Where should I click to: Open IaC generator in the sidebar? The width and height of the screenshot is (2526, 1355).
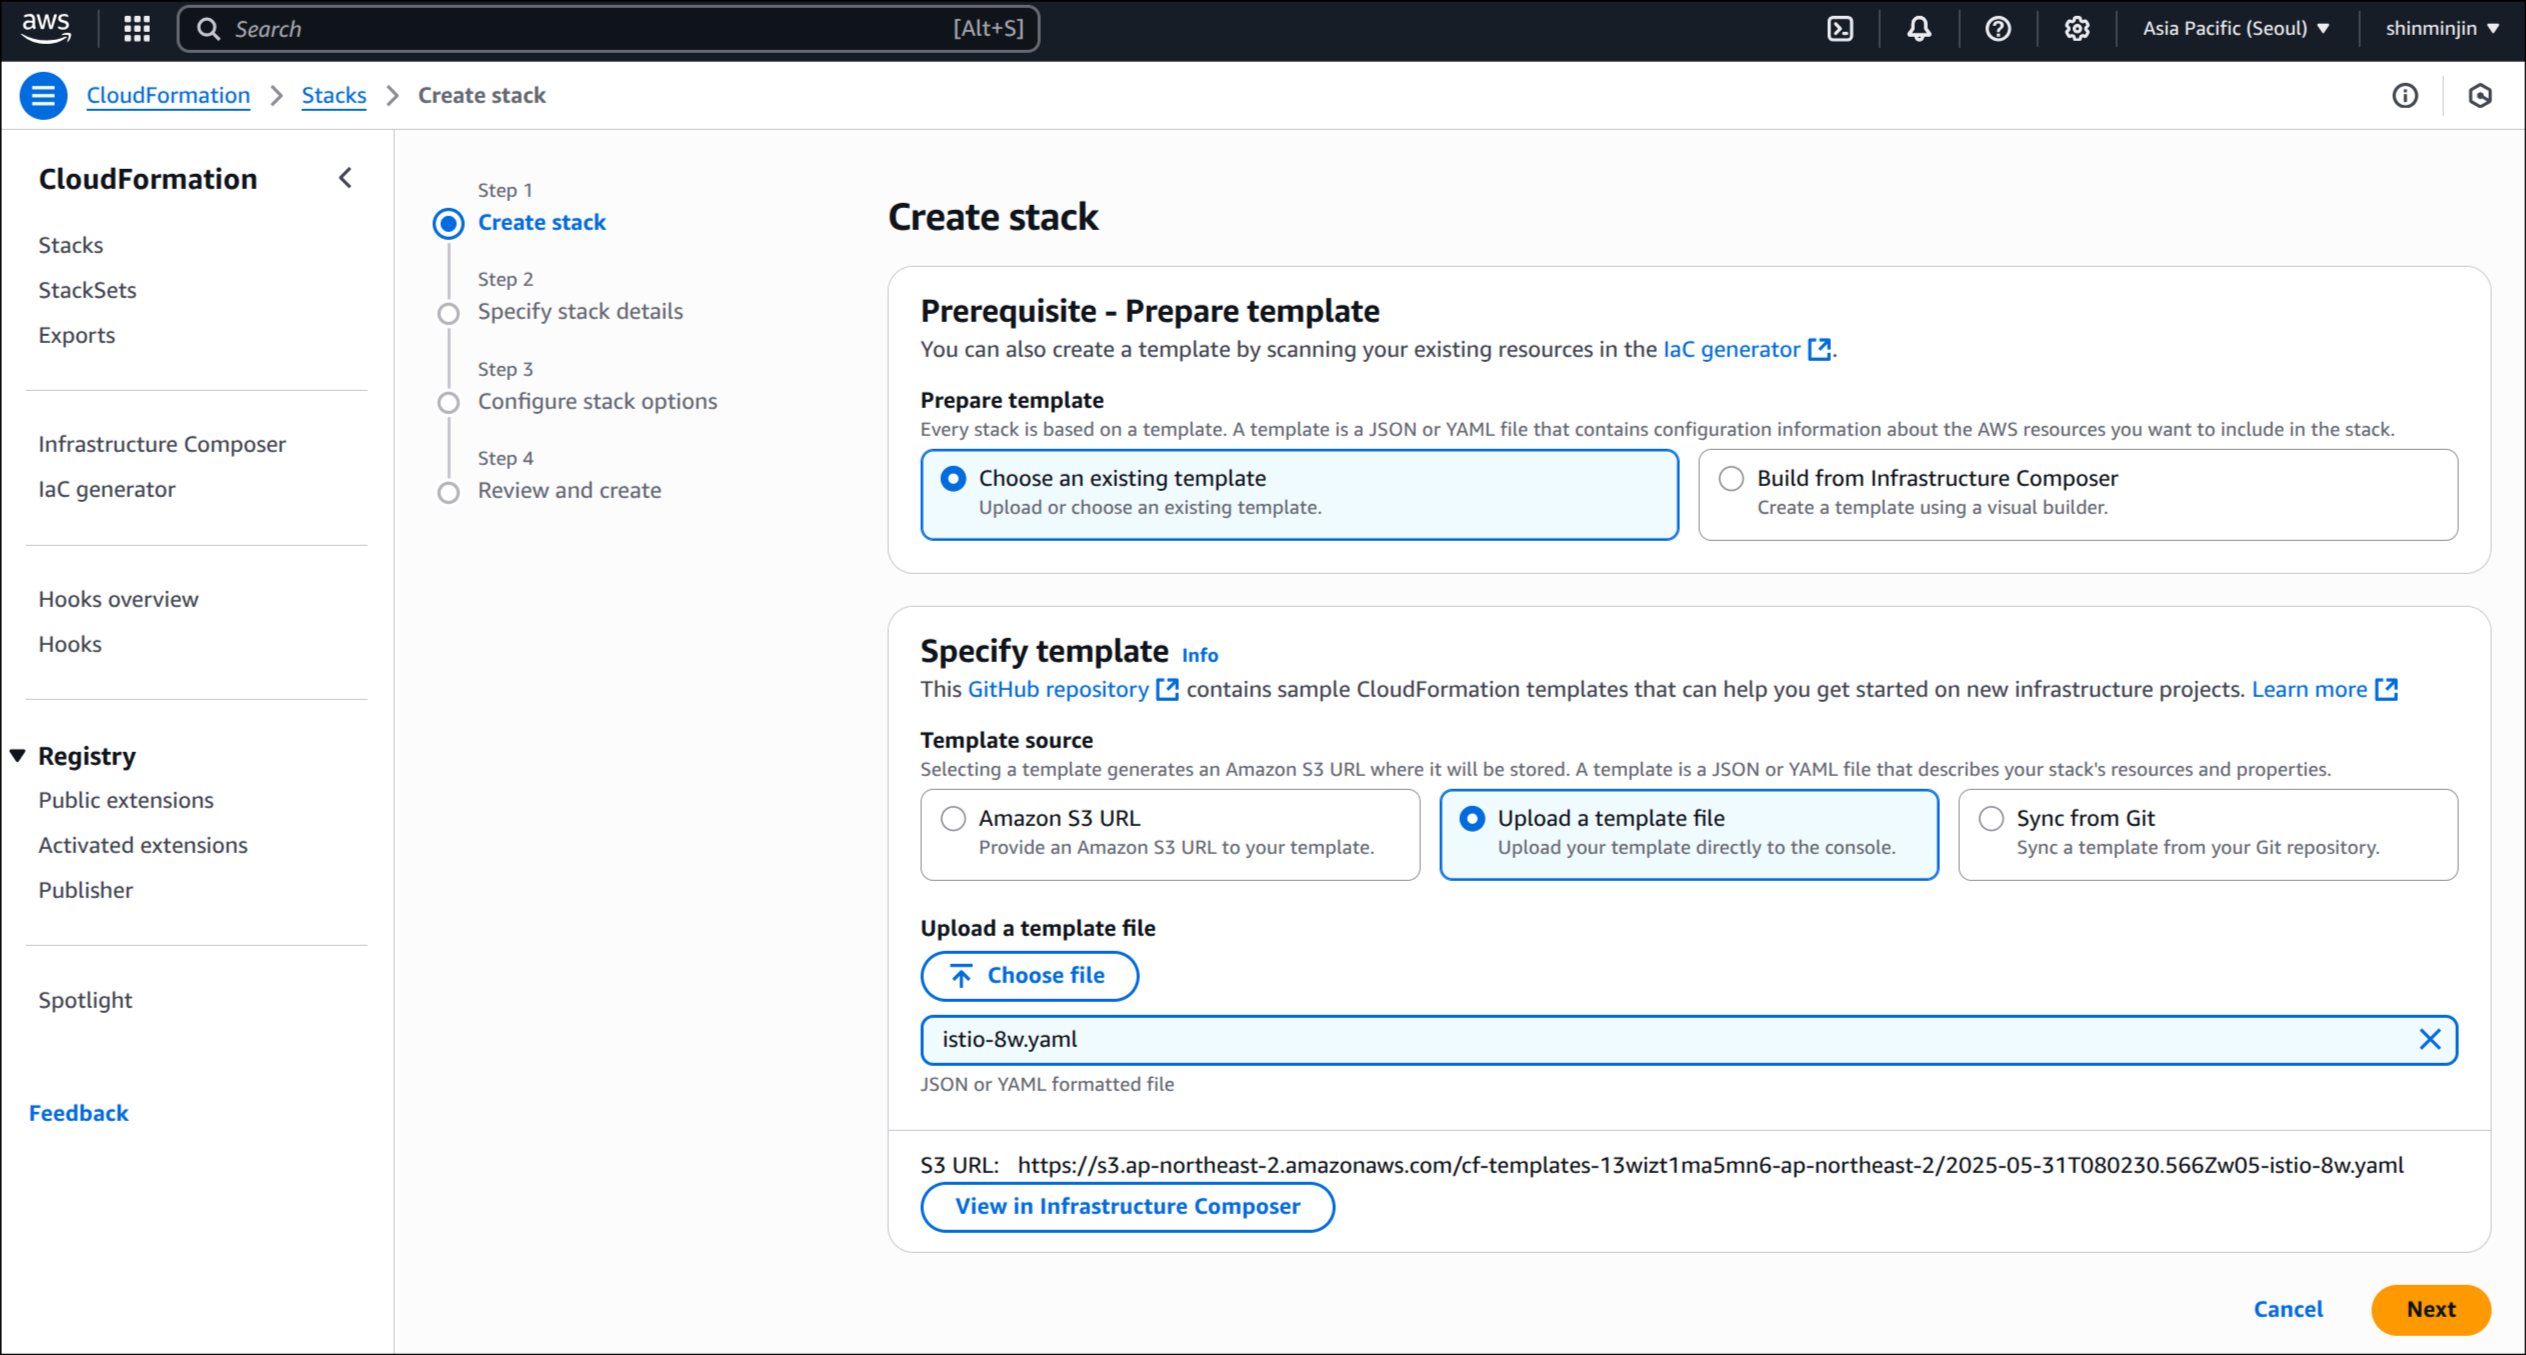click(x=107, y=489)
